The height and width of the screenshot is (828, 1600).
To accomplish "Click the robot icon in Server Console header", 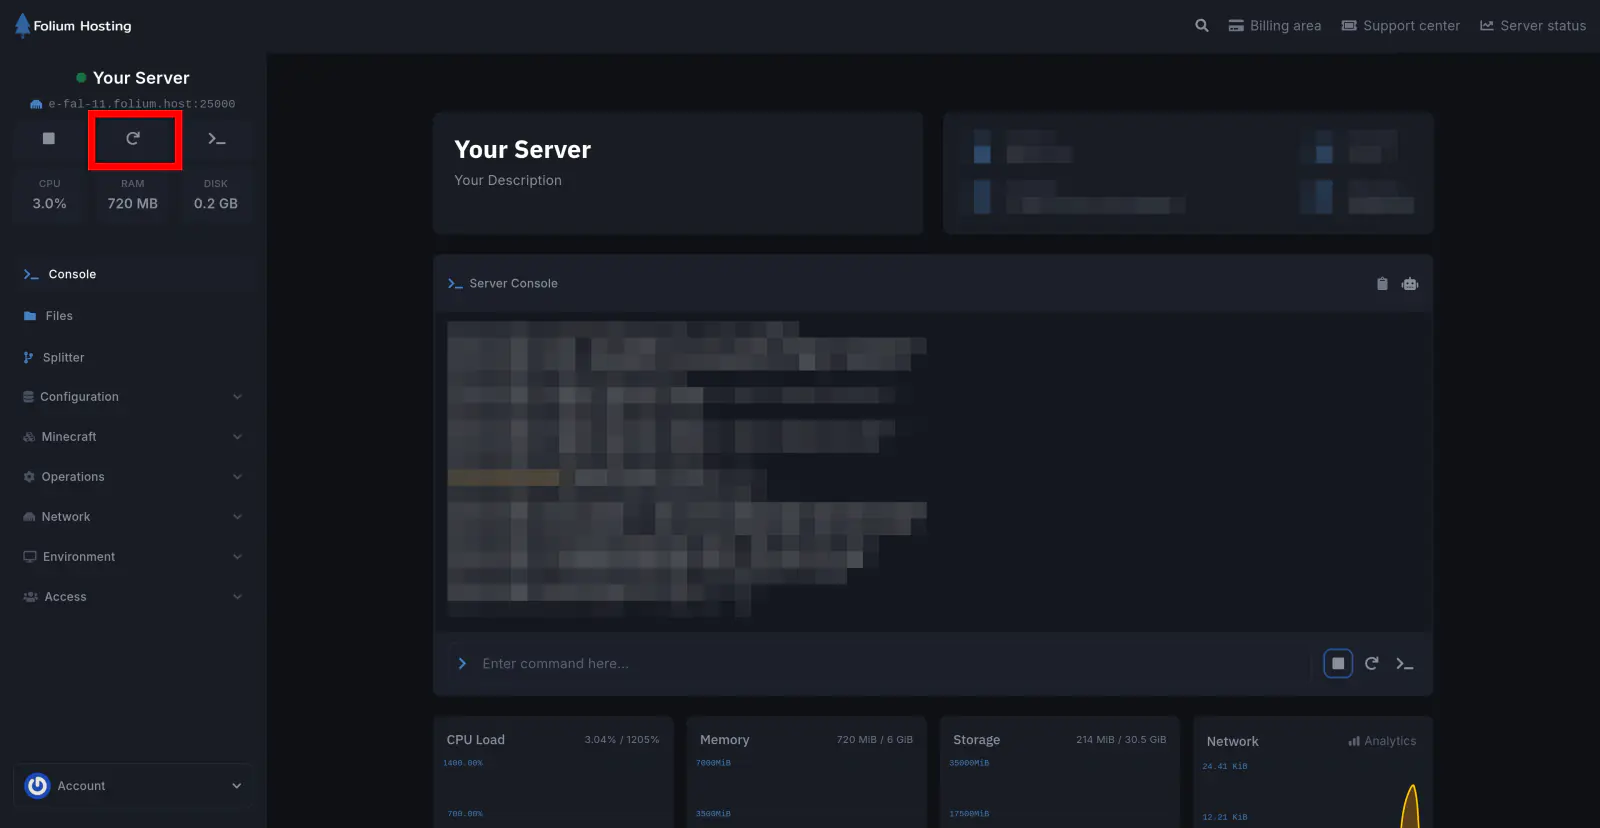I will [x=1410, y=284].
